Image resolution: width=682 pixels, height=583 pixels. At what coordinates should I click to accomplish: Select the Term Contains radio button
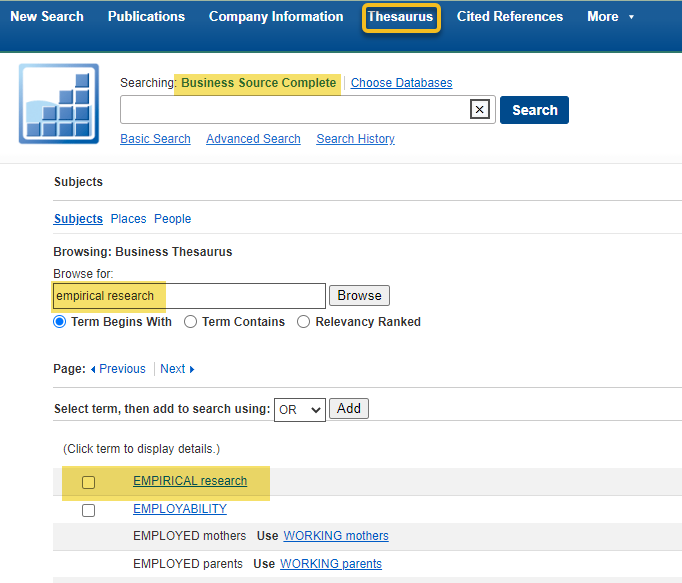pyautogui.click(x=191, y=322)
